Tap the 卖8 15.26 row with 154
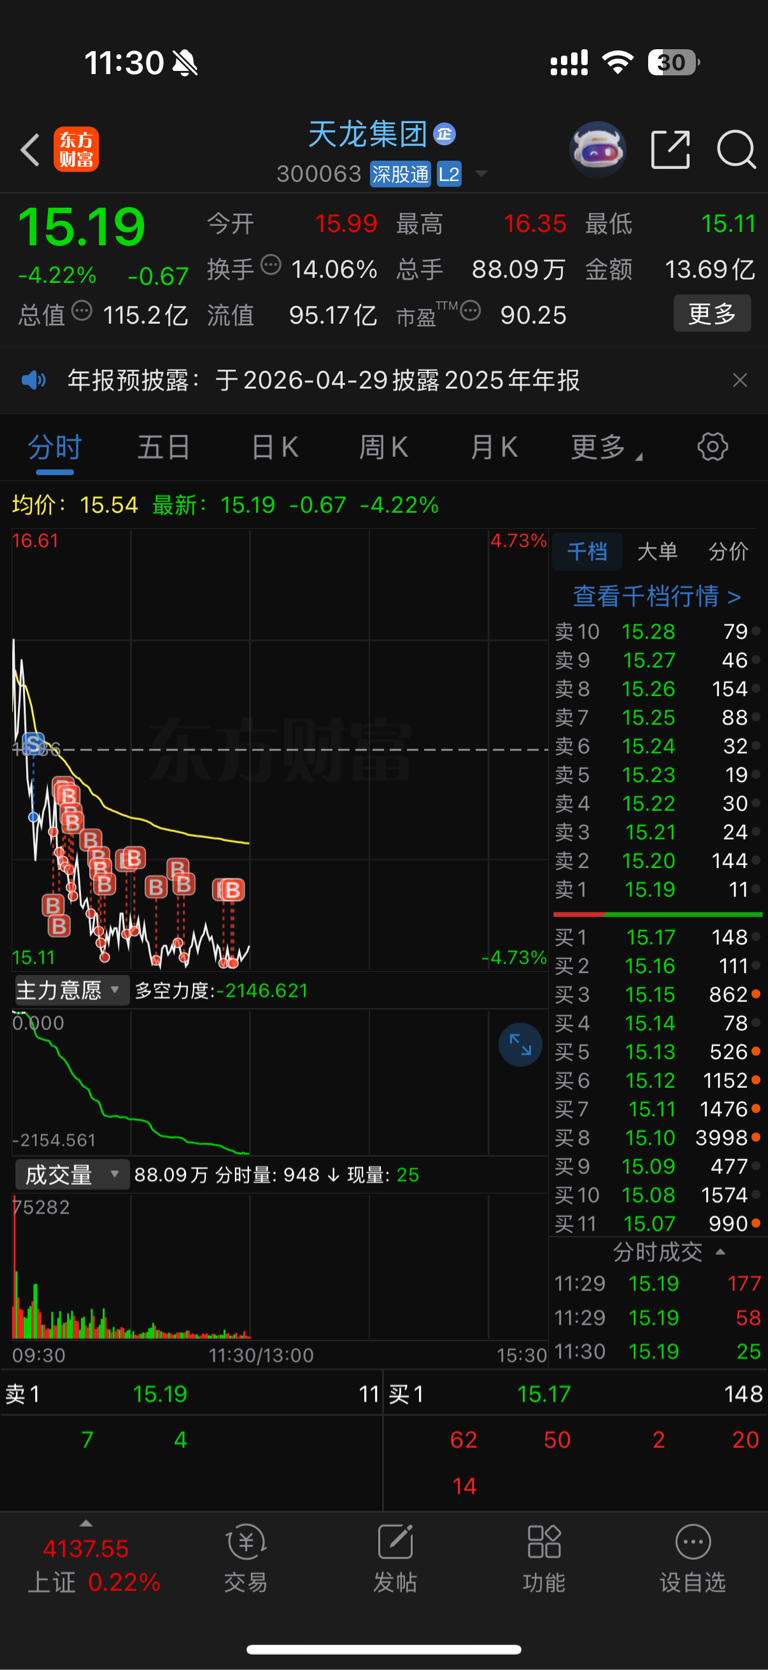 [657, 689]
